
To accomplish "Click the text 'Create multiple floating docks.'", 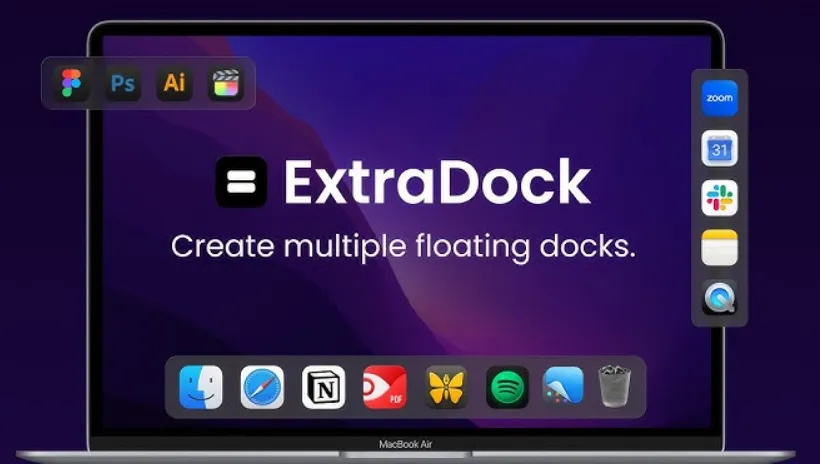I will [x=403, y=246].
